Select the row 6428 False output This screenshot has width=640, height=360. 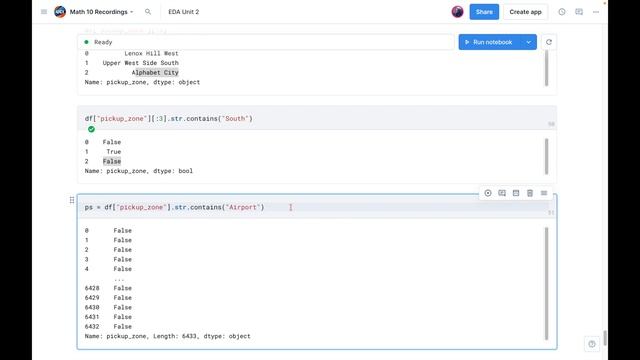108,288
